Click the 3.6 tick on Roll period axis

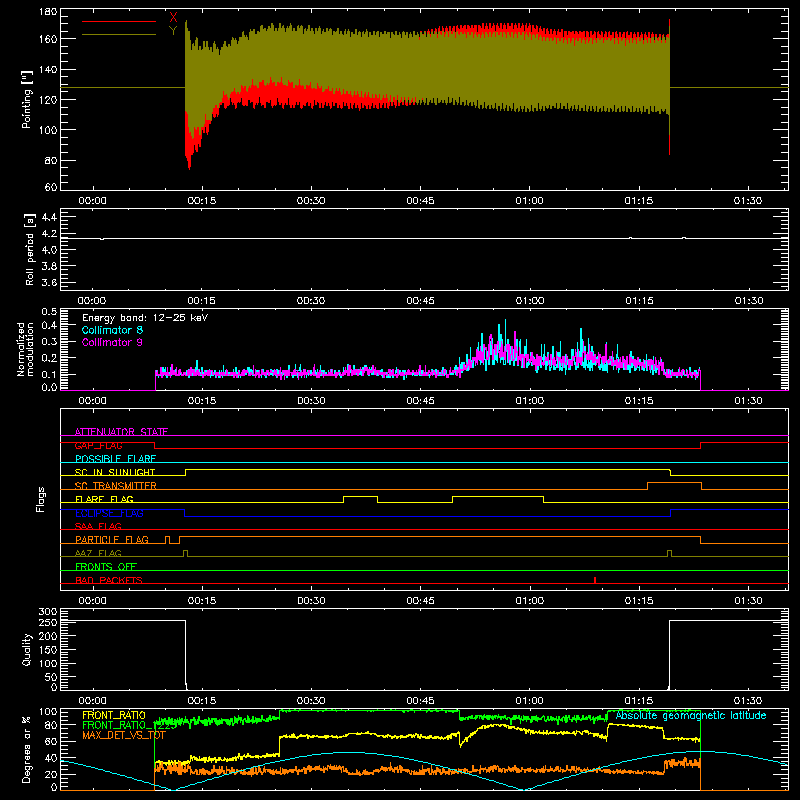[x=49, y=282]
